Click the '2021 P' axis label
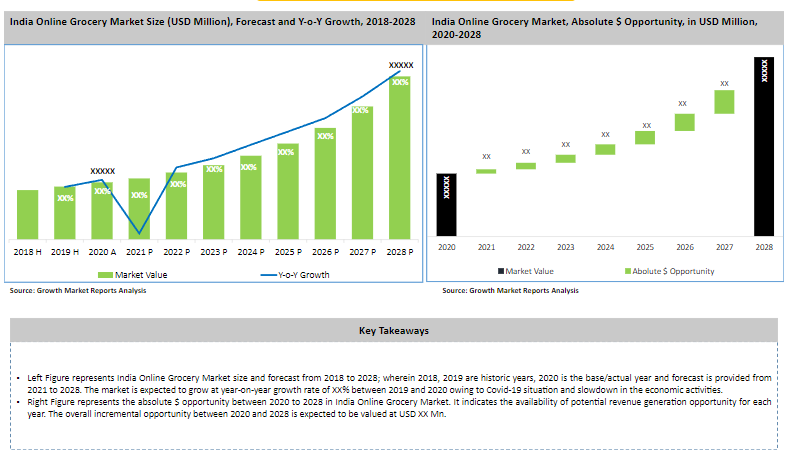Screen dimensions: 789x460 coord(139,252)
